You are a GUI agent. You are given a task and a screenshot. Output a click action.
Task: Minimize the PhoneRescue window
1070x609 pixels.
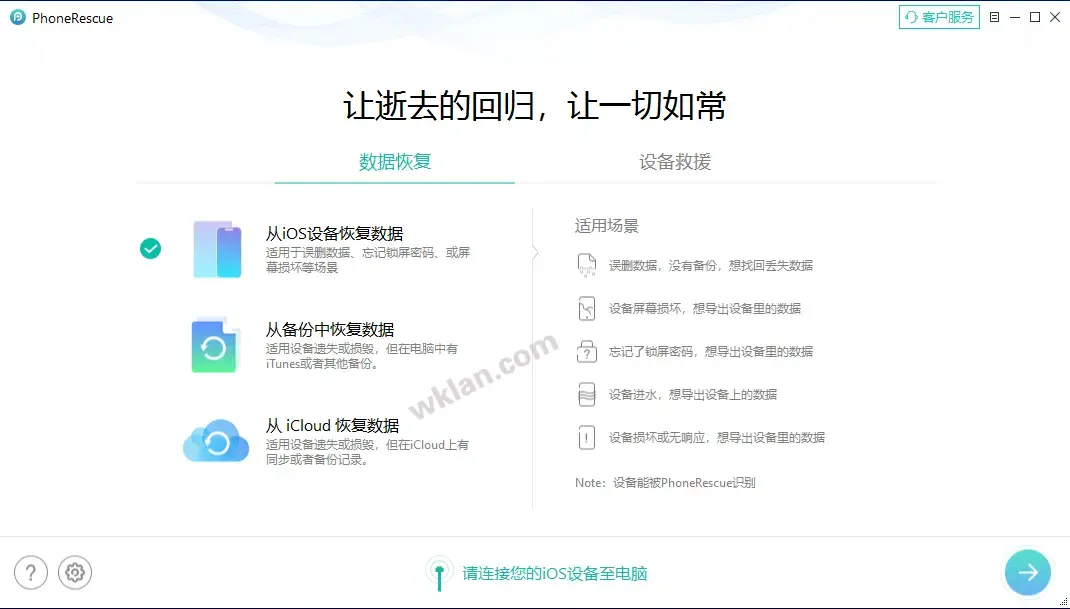[1015, 17]
